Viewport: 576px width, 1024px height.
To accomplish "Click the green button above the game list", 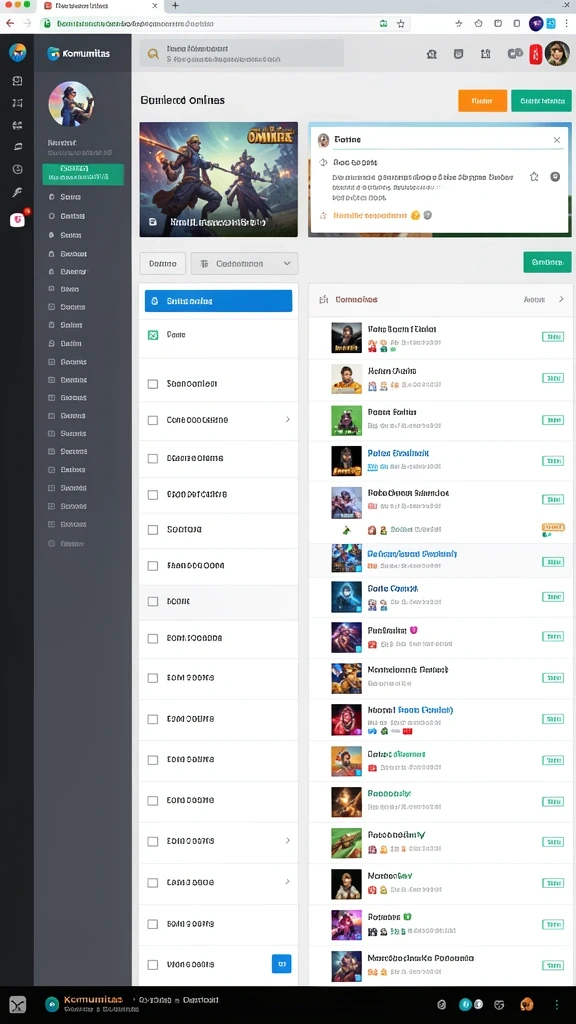I will pos(547,262).
